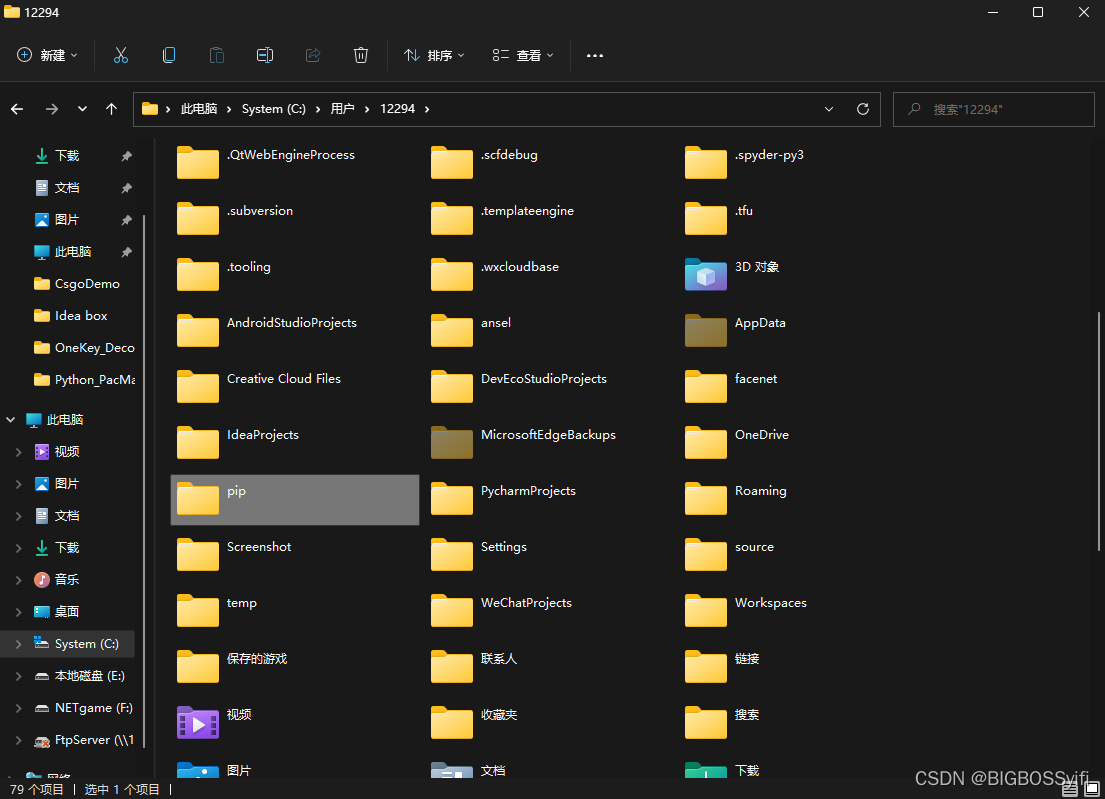Open the 排序 sort dropdown
The image size is (1105, 799).
433,55
